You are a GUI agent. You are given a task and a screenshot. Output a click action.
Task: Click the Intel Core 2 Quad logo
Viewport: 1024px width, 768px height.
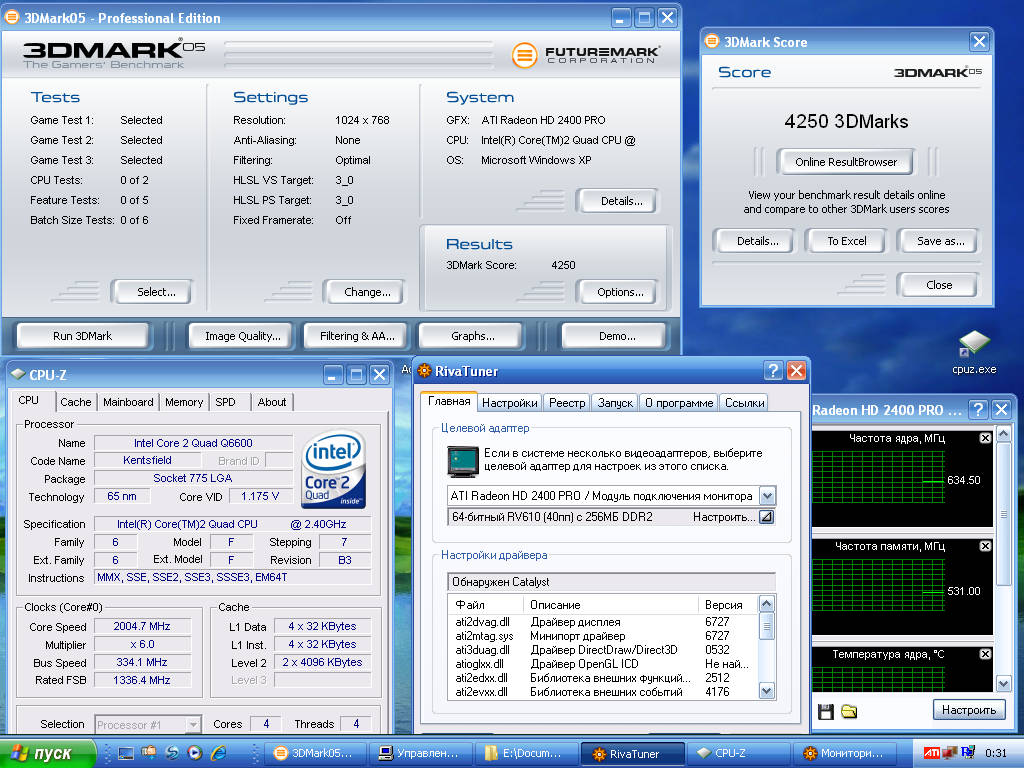(333, 468)
